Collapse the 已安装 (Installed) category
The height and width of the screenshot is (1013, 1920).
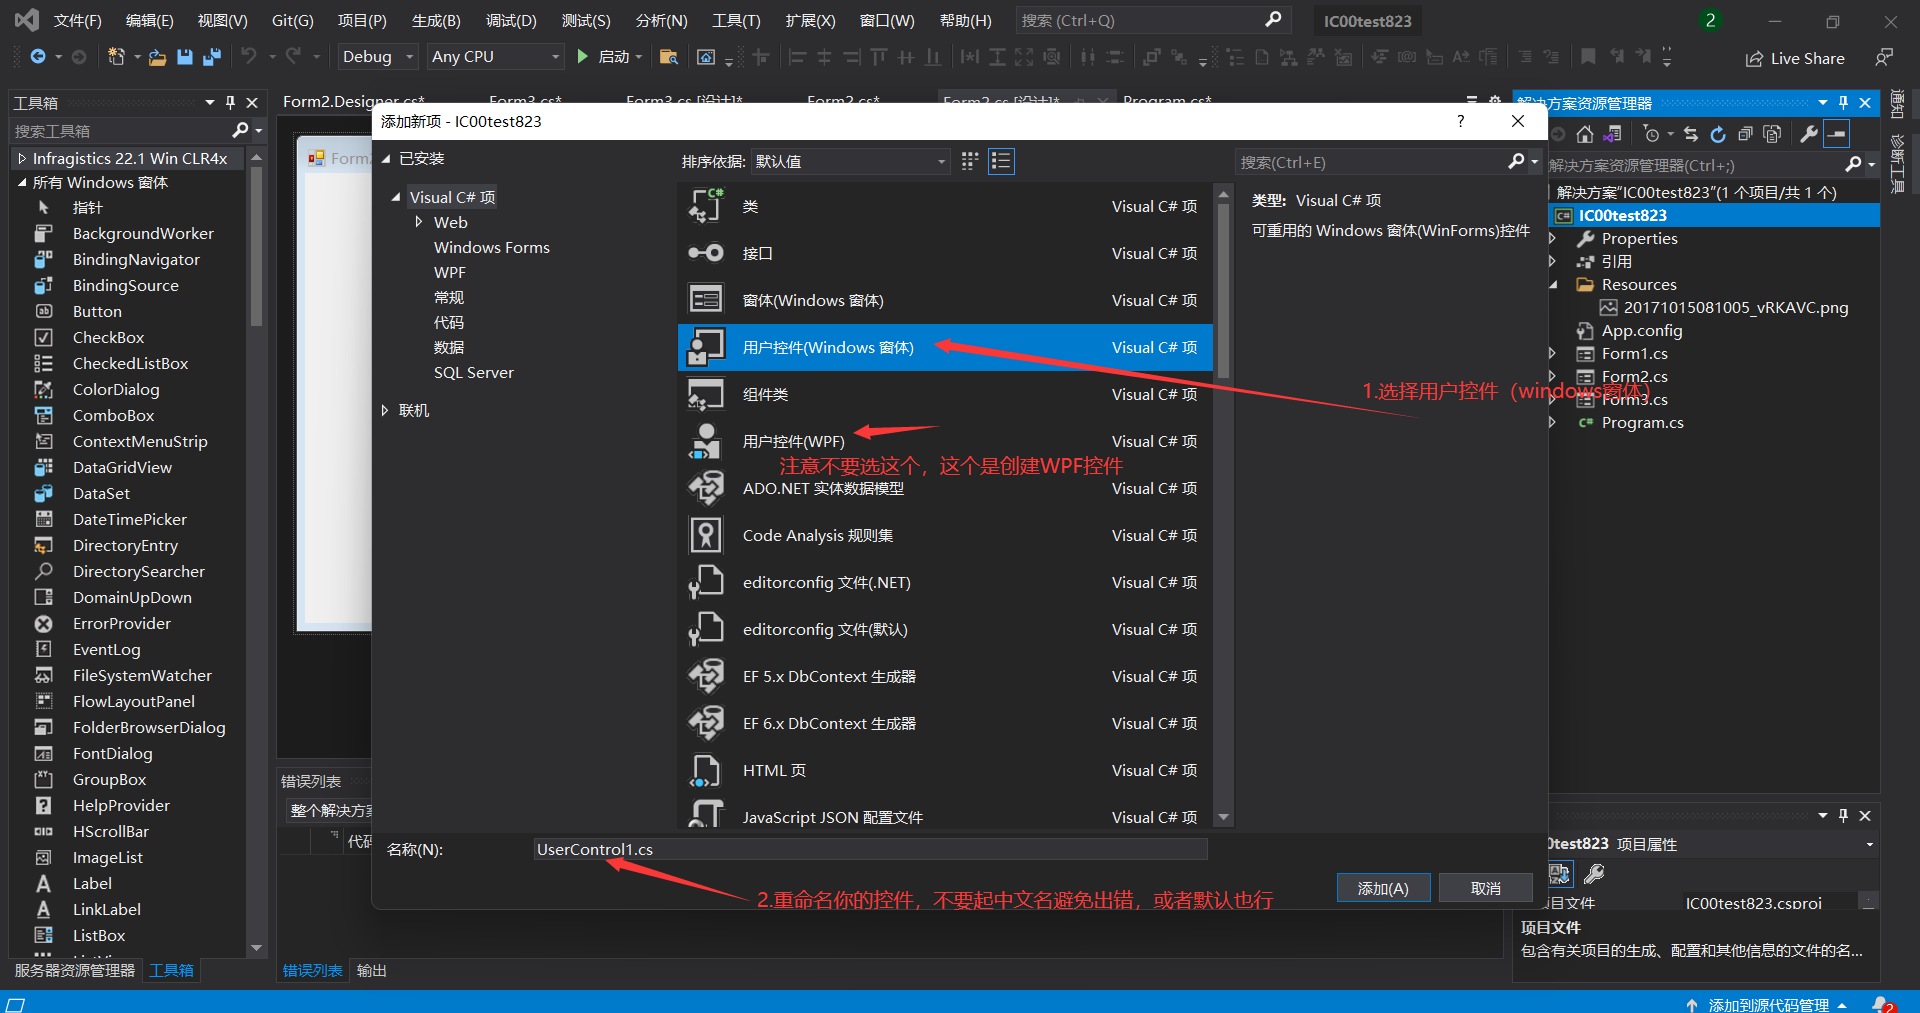(385, 158)
